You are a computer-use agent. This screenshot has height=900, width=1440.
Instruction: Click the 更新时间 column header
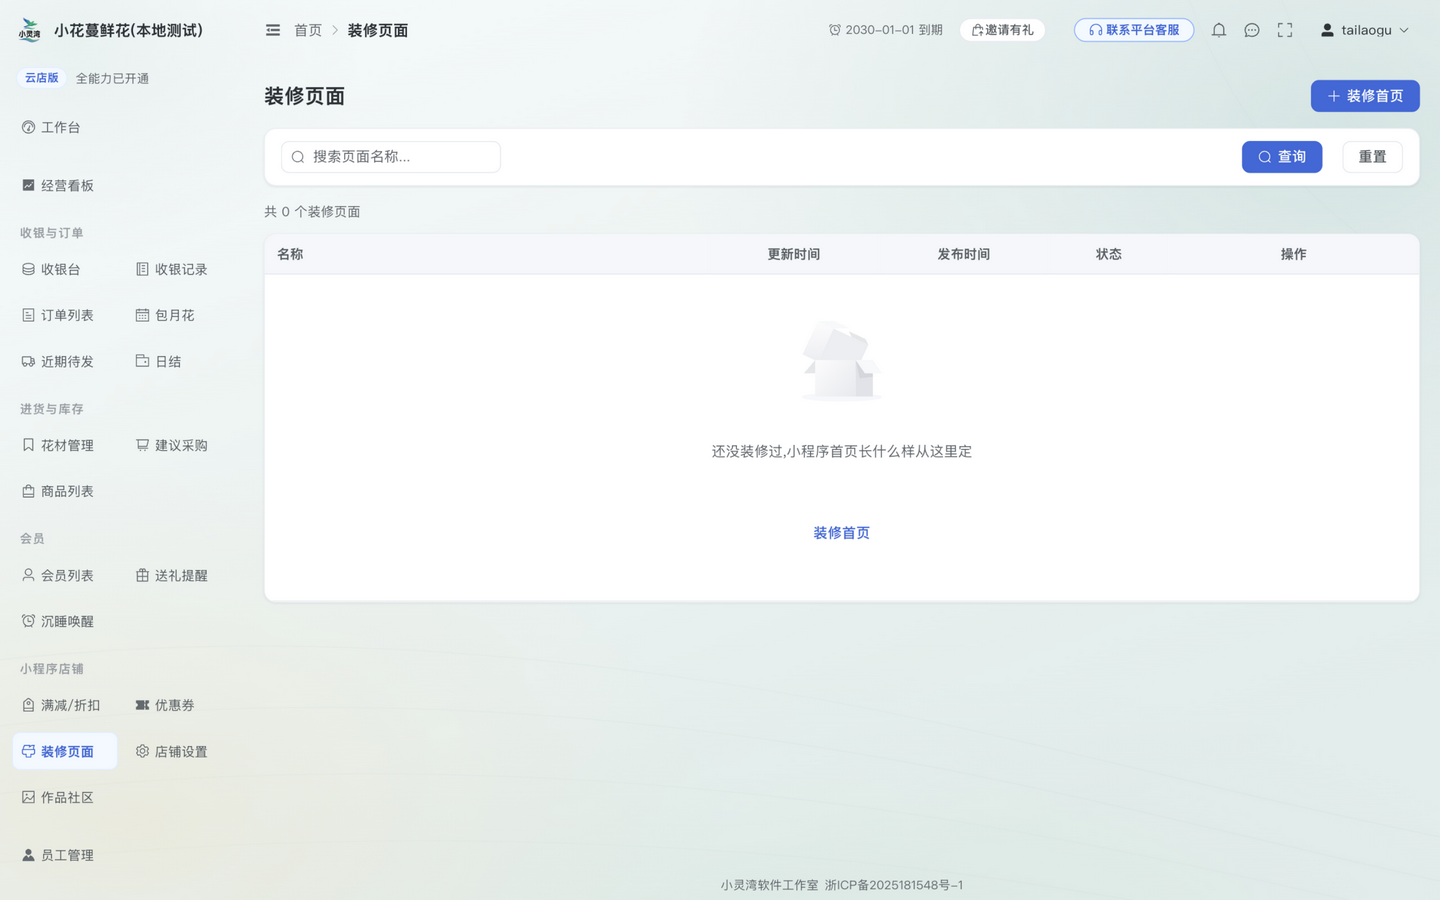pos(794,254)
